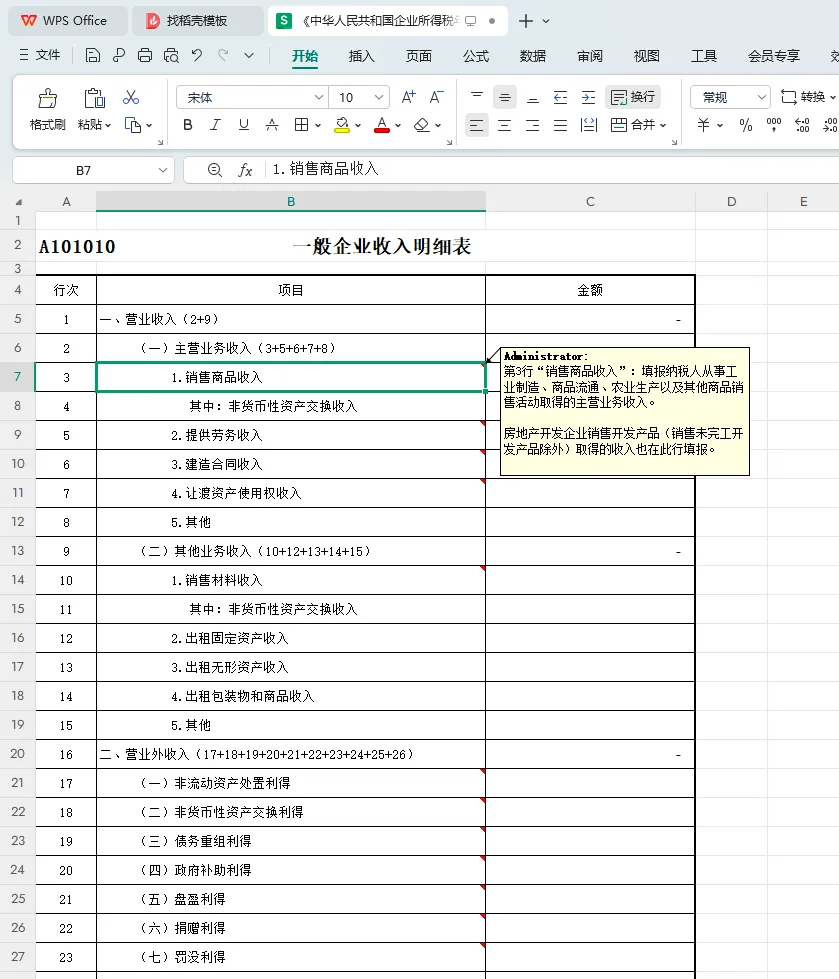Select cell 2. 提供劳务收入
The image size is (839, 979).
coord(291,435)
